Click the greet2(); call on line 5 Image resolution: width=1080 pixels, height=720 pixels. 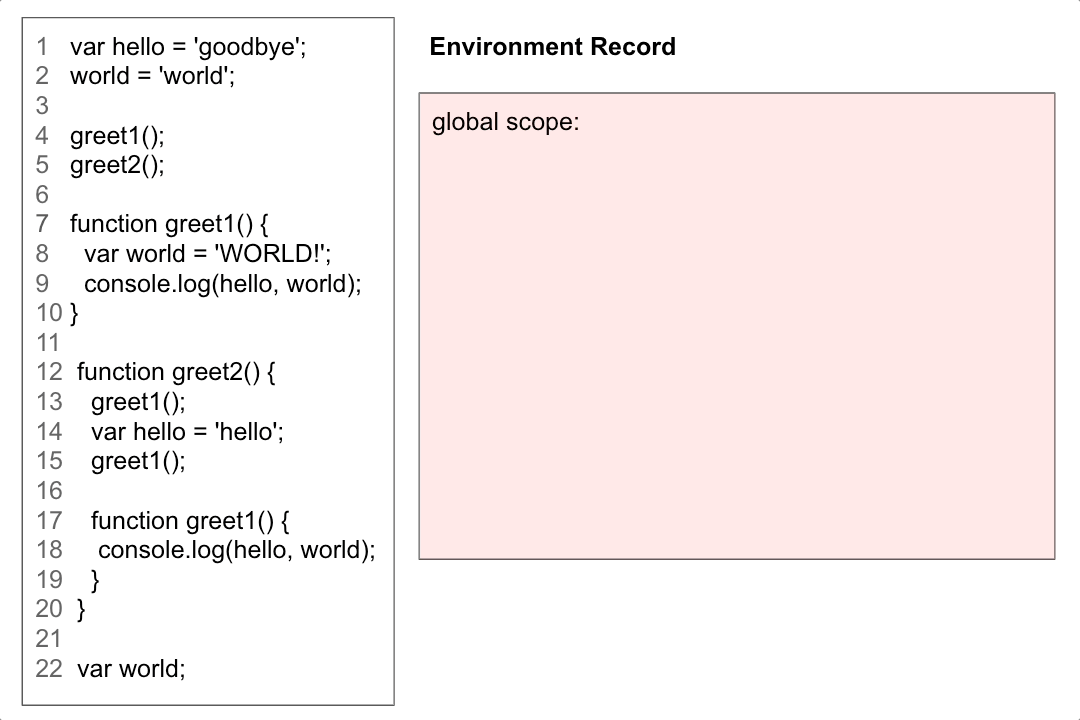pyautogui.click(x=117, y=165)
